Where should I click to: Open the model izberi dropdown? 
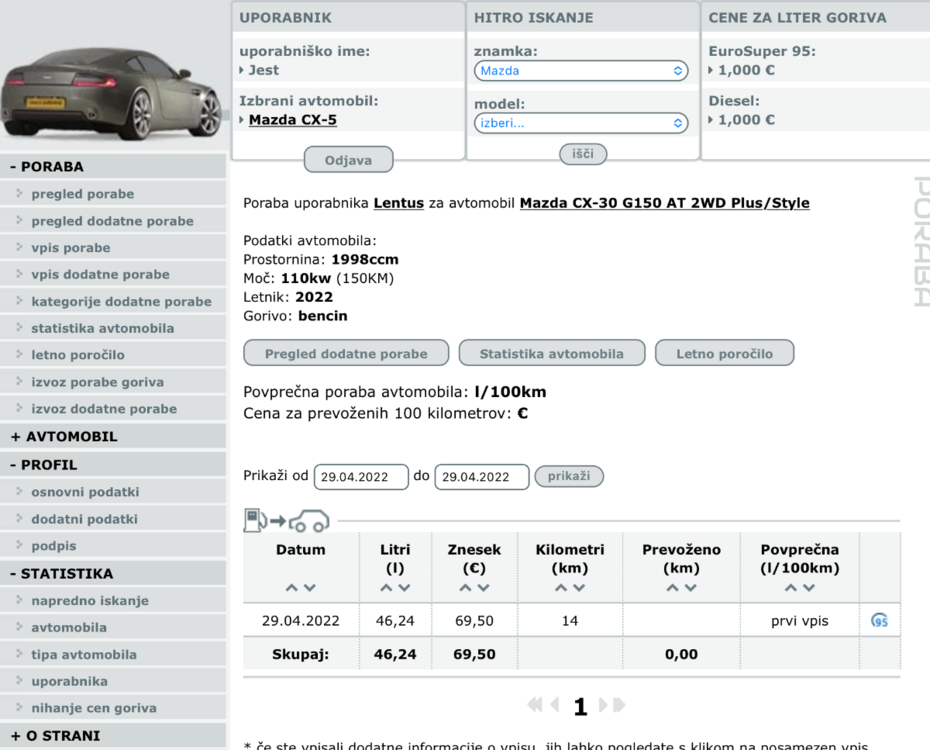click(580, 123)
